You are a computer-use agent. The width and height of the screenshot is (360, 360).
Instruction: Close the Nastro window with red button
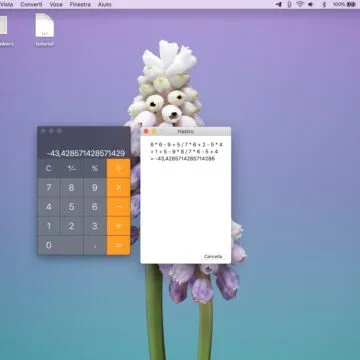(x=146, y=132)
